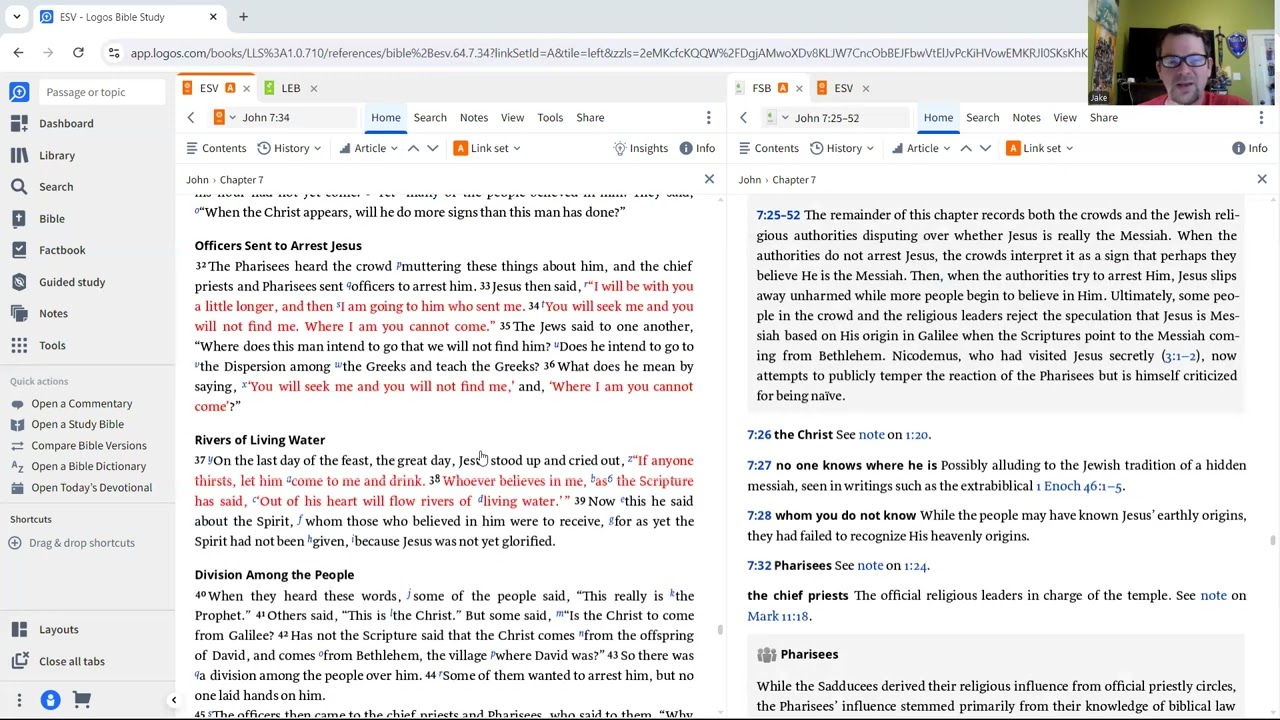This screenshot has width=1280, height=720.
Task: Click 'Compare Bible Versions' quick action
Action: [78, 445]
